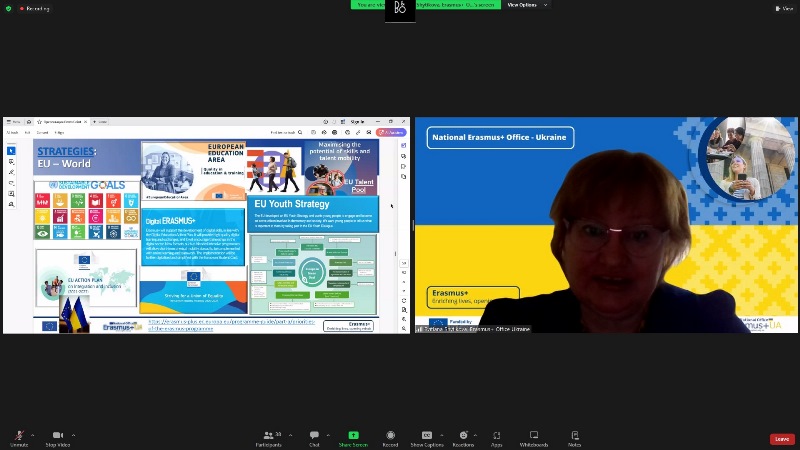
Task: Open the Participants panel
Action: pyautogui.click(x=266, y=436)
